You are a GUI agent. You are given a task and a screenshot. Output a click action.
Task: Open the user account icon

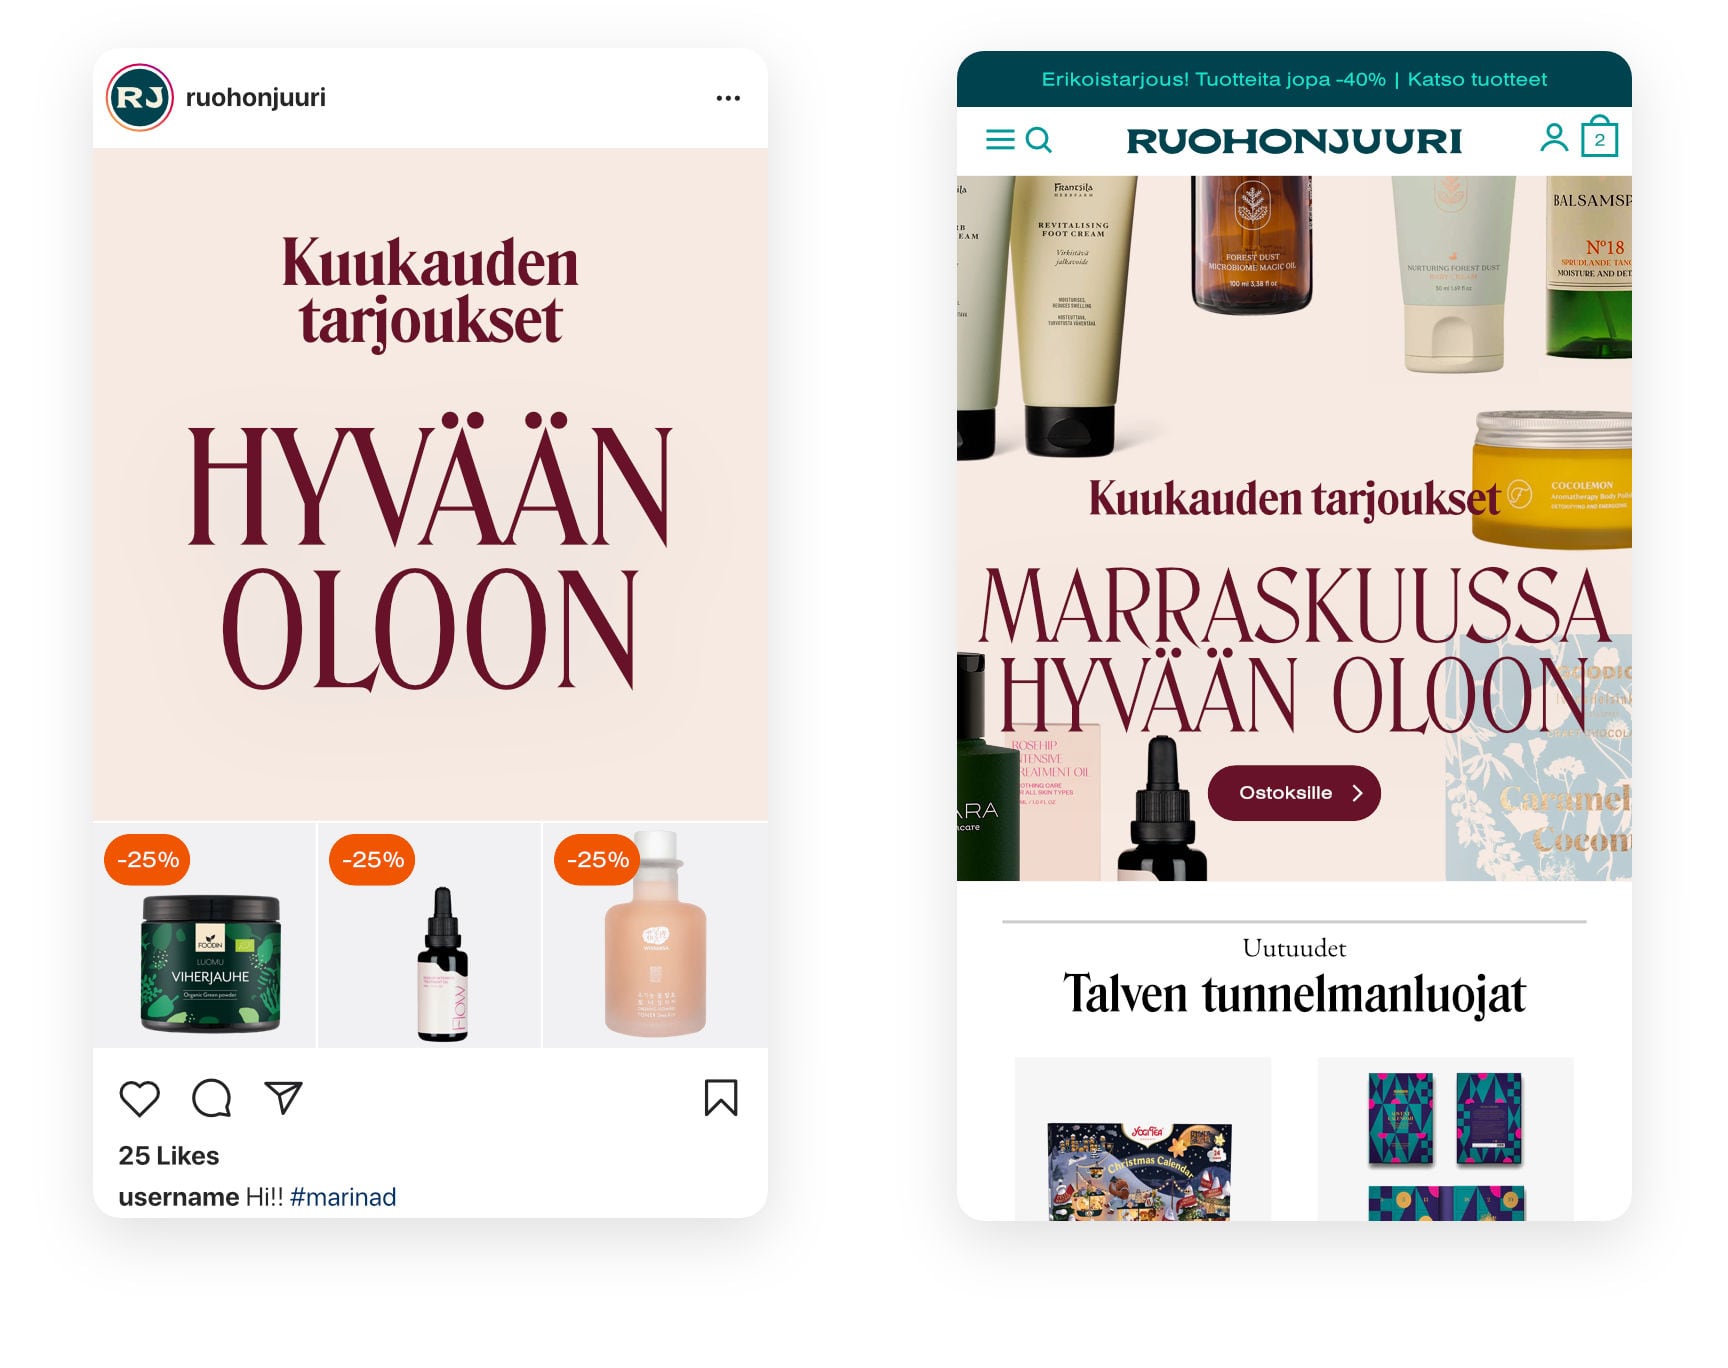tap(1554, 138)
